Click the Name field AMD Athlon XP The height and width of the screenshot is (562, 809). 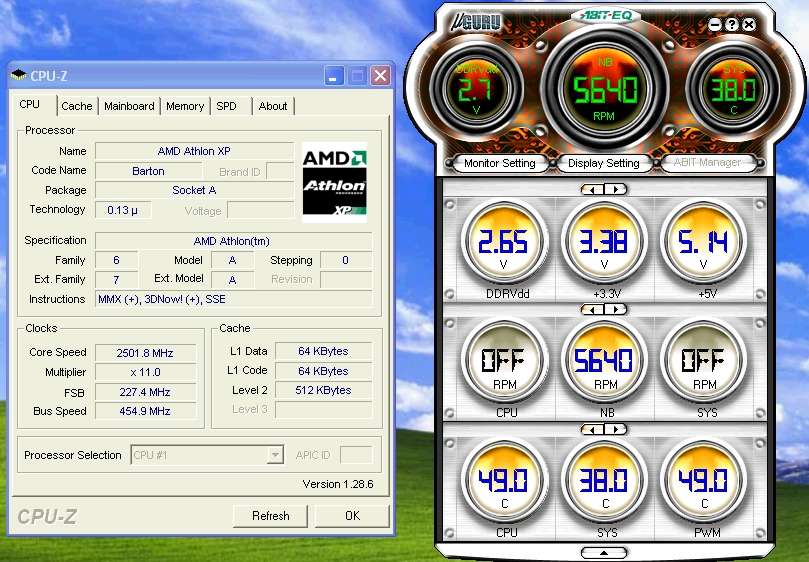click(194, 151)
